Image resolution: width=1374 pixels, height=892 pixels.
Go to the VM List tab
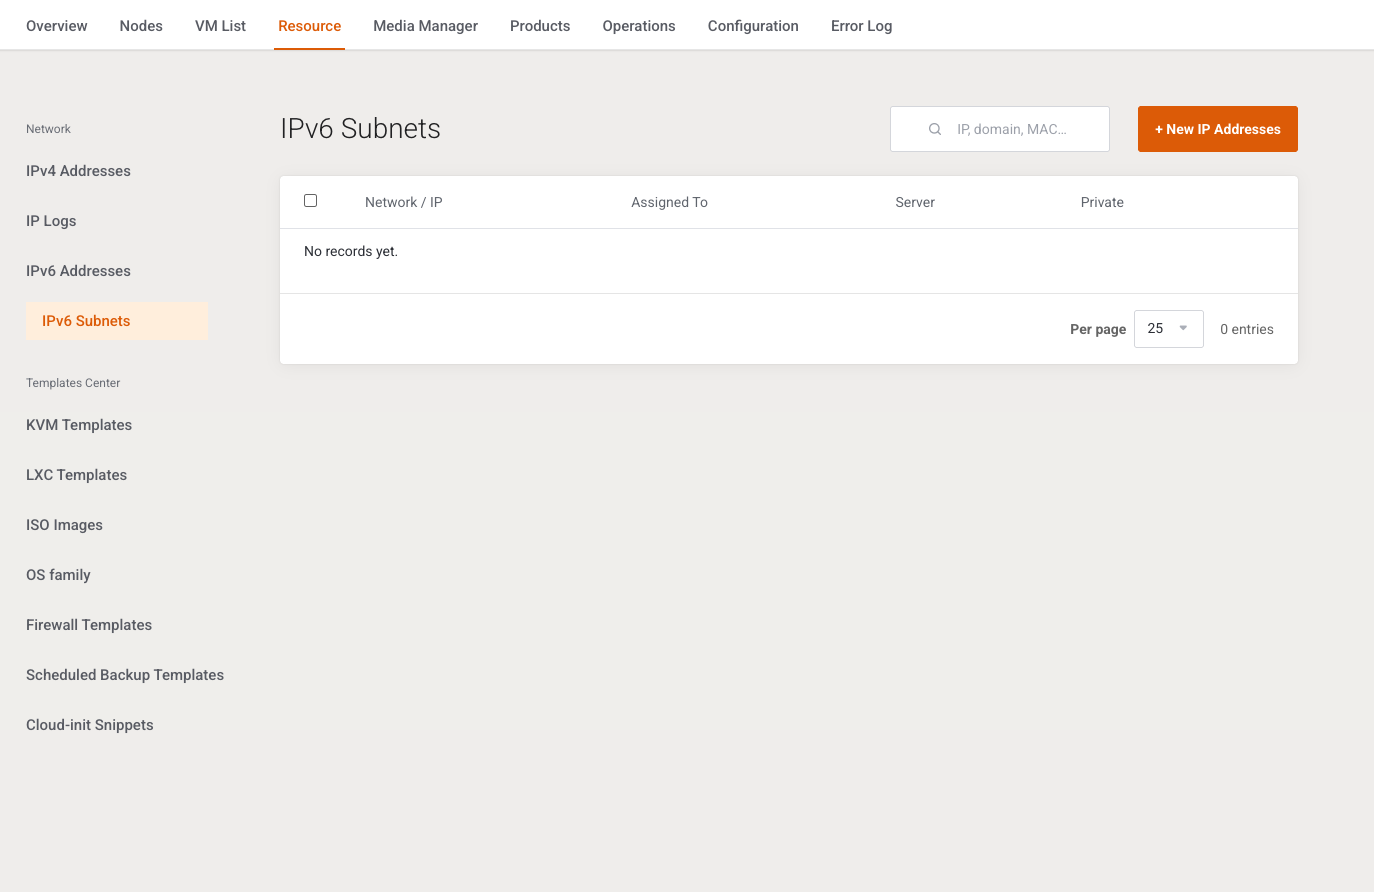point(220,26)
